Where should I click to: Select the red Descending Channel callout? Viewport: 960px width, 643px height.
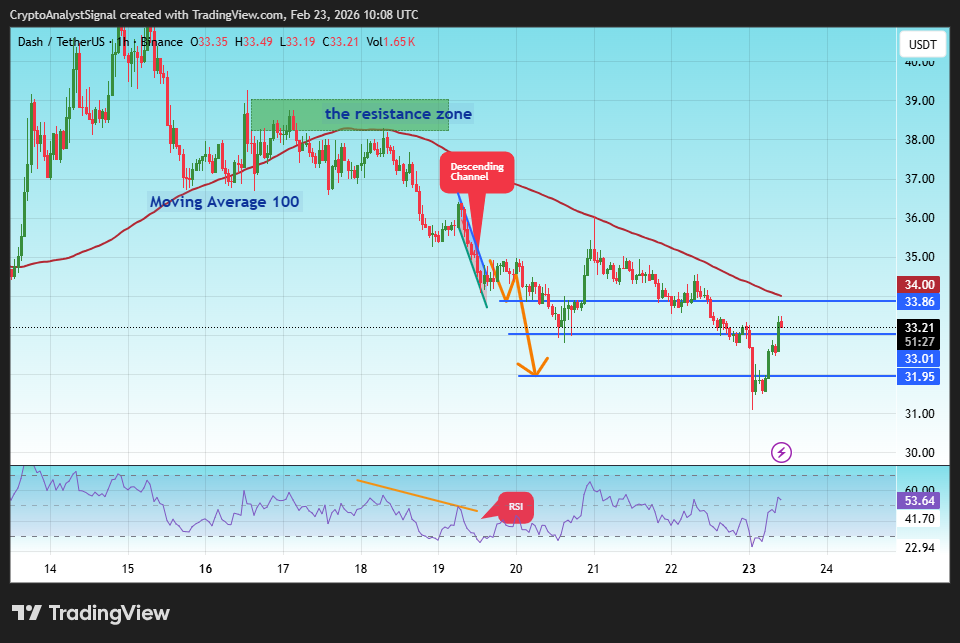[477, 172]
